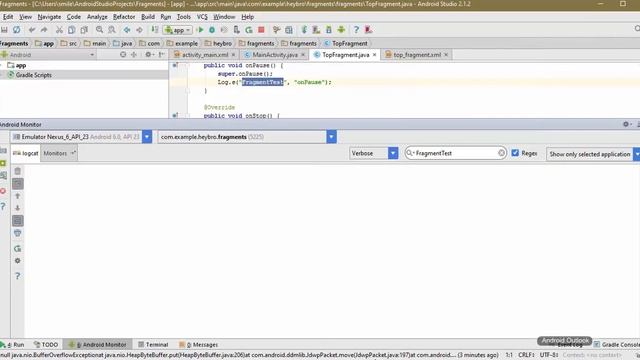Click Android Monitor tool window button

point(98,344)
